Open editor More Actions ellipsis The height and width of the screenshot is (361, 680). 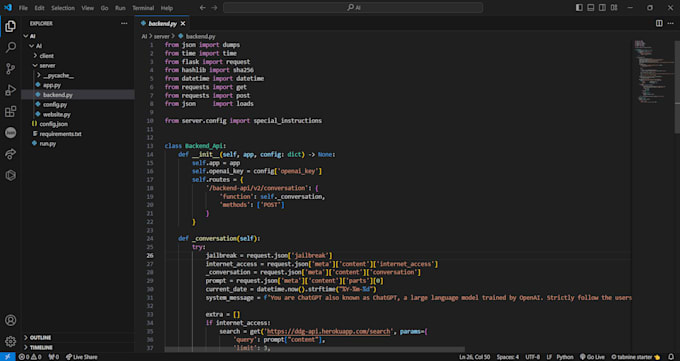pos(671,23)
